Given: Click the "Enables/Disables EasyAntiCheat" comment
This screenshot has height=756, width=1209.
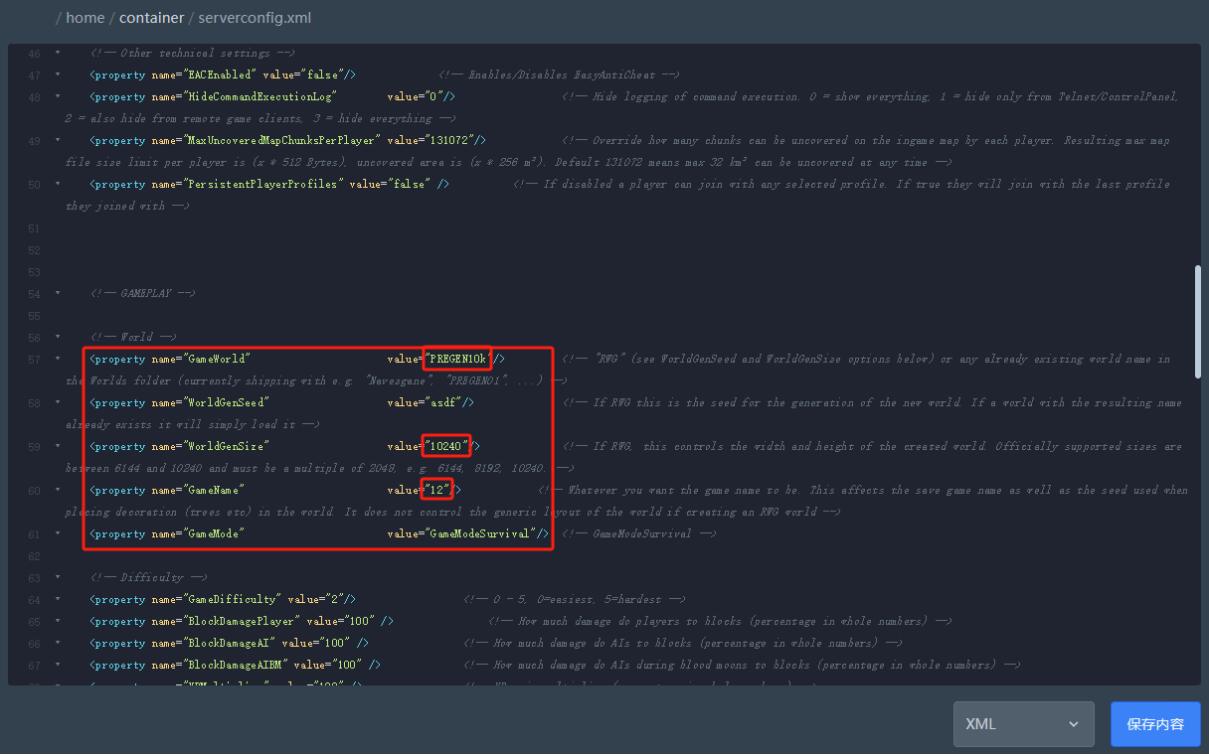Looking at the screenshot, I should (x=558, y=74).
